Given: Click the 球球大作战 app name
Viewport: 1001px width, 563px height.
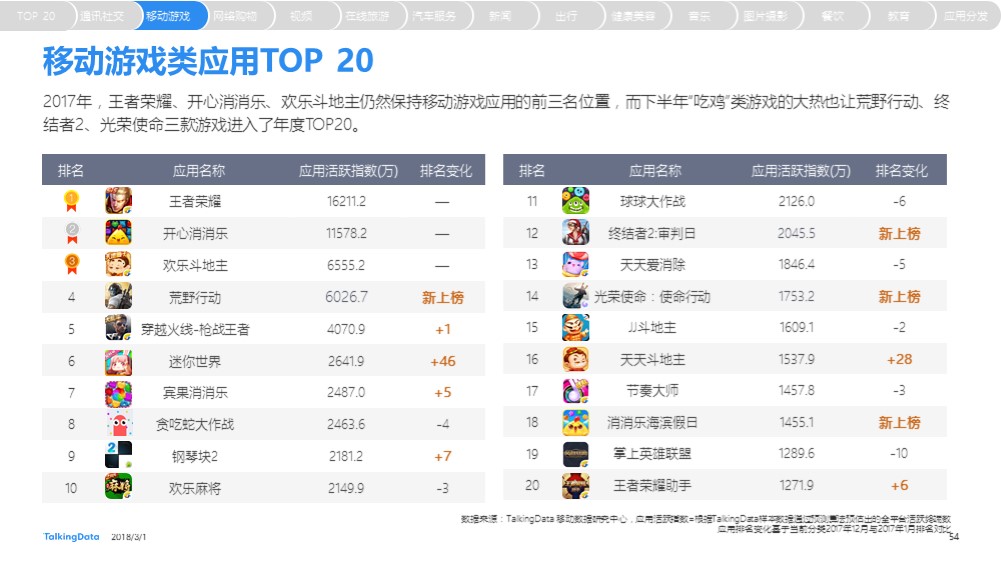Looking at the screenshot, I should [x=652, y=202].
